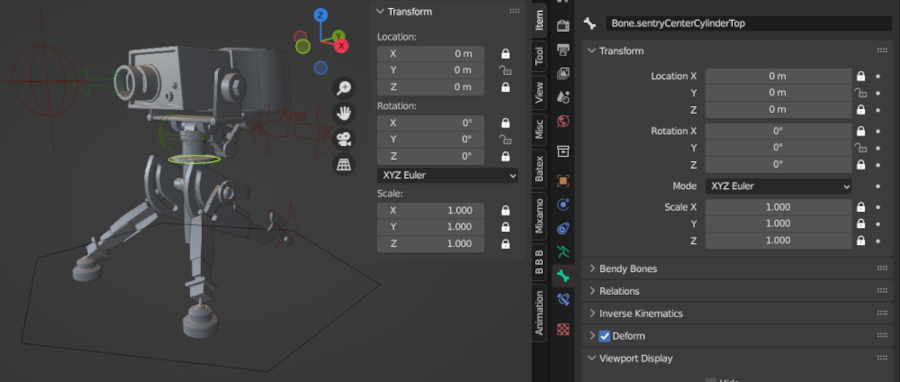The height and width of the screenshot is (382, 900).
Task: Click the red X axis gizmo ball
Action: pos(342,46)
